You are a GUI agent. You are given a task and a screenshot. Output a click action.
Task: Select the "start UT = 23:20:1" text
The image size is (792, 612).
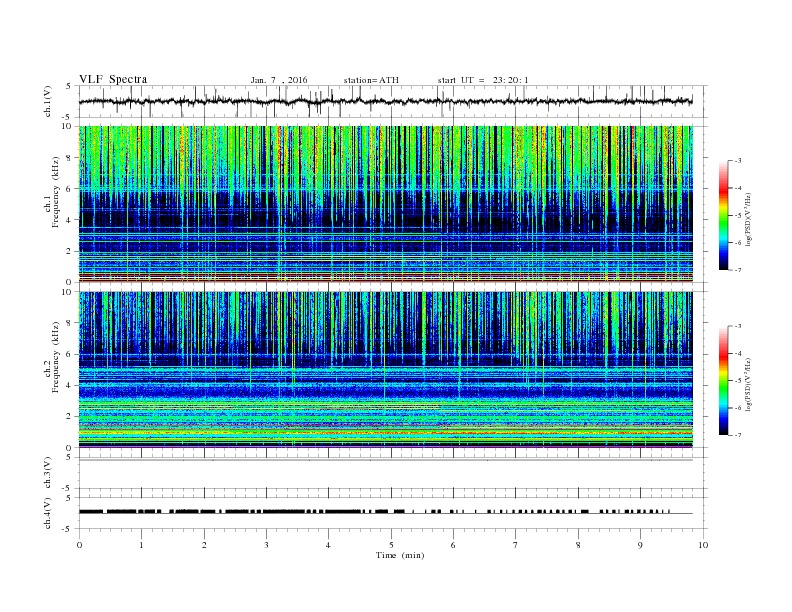483,80
